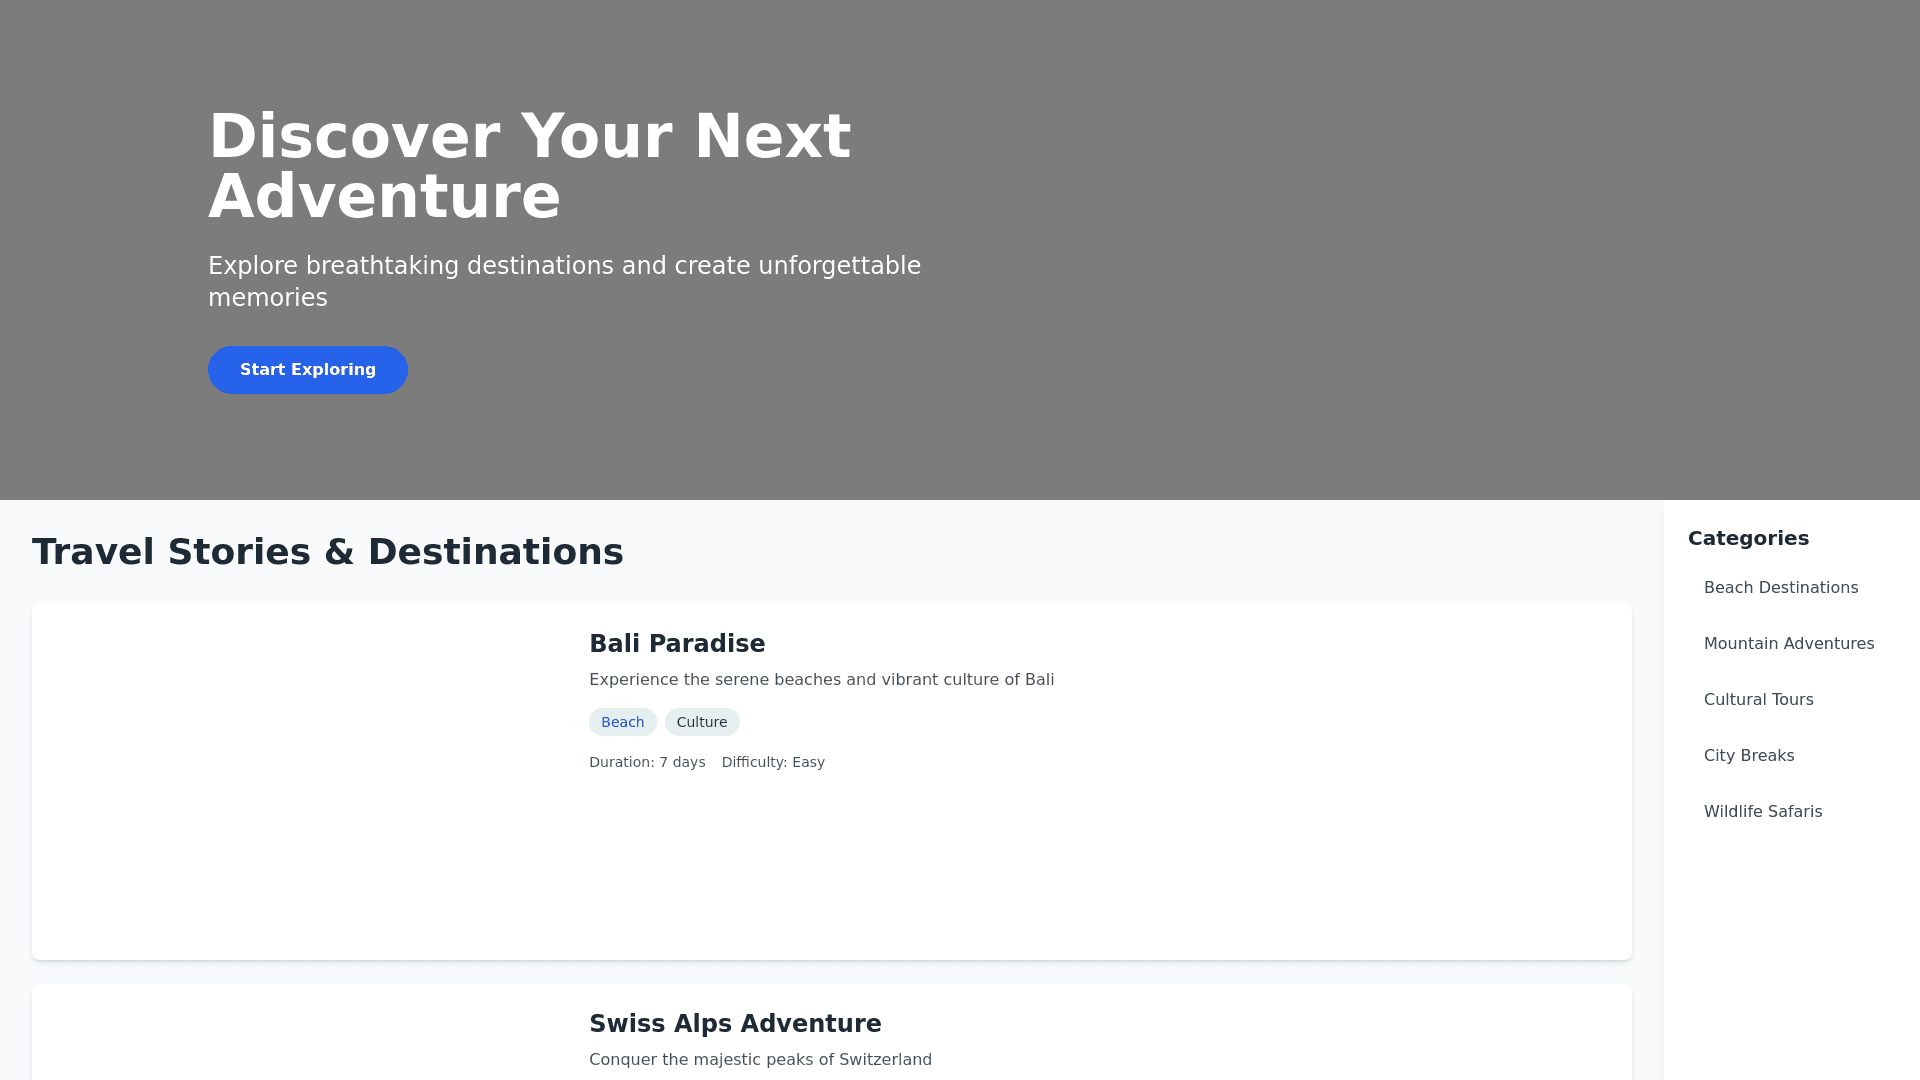Go to the Cultural Tours category
The image size is (1920, 1080).
(1758, 700)
